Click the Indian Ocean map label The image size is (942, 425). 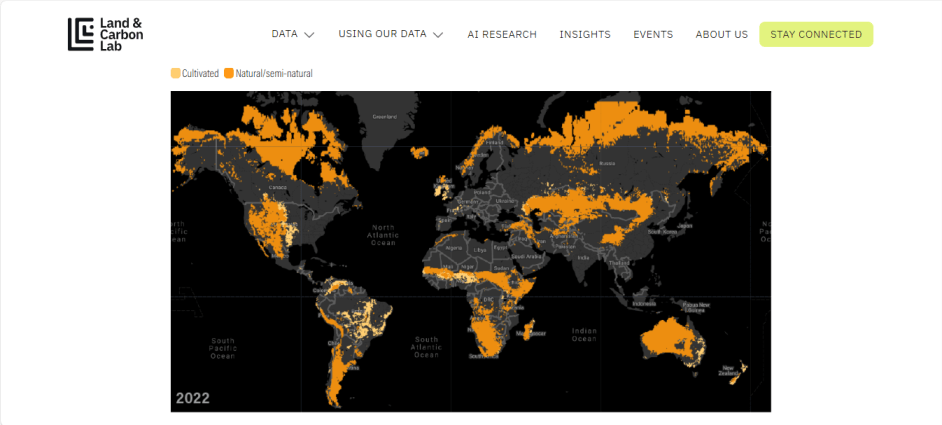pos(585,335)
